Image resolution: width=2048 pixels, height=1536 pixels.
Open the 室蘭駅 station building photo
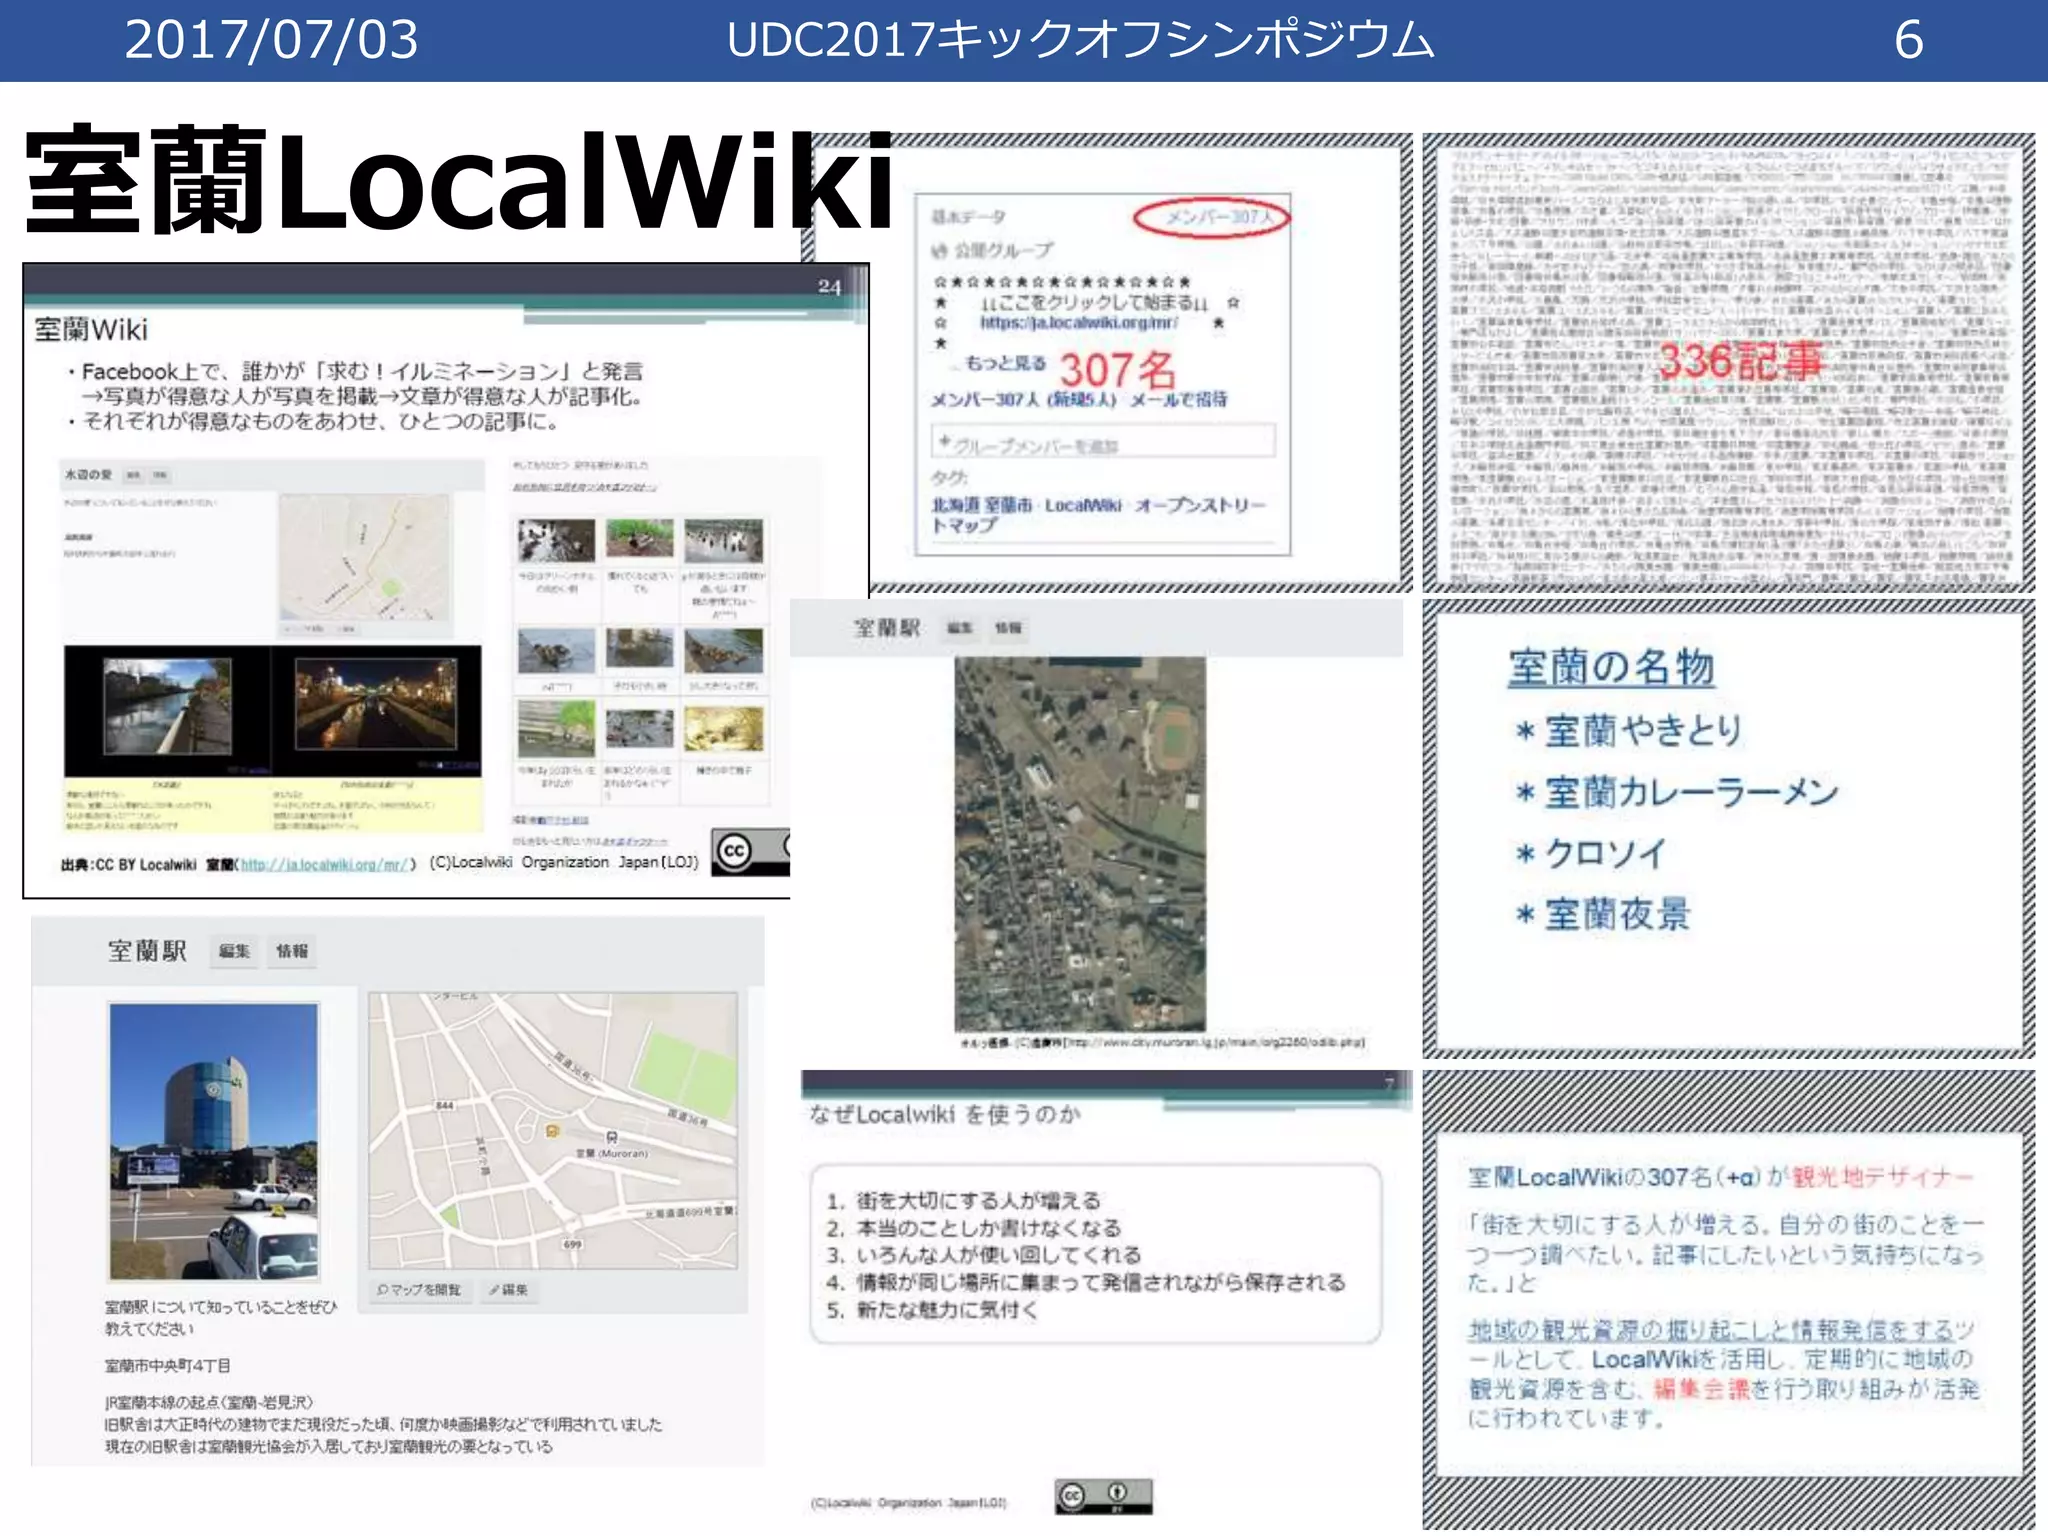213,1141
